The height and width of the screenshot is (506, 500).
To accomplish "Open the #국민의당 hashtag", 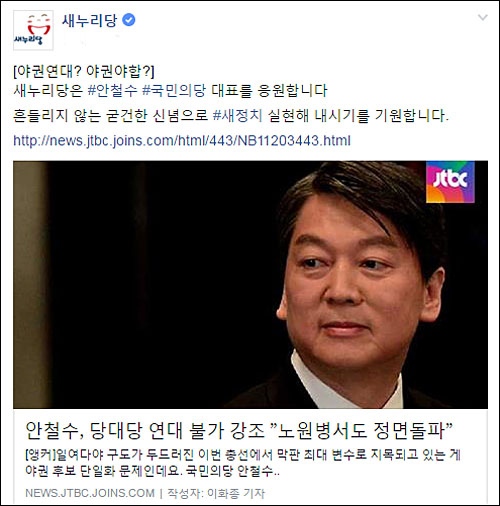I will [174, 91].
